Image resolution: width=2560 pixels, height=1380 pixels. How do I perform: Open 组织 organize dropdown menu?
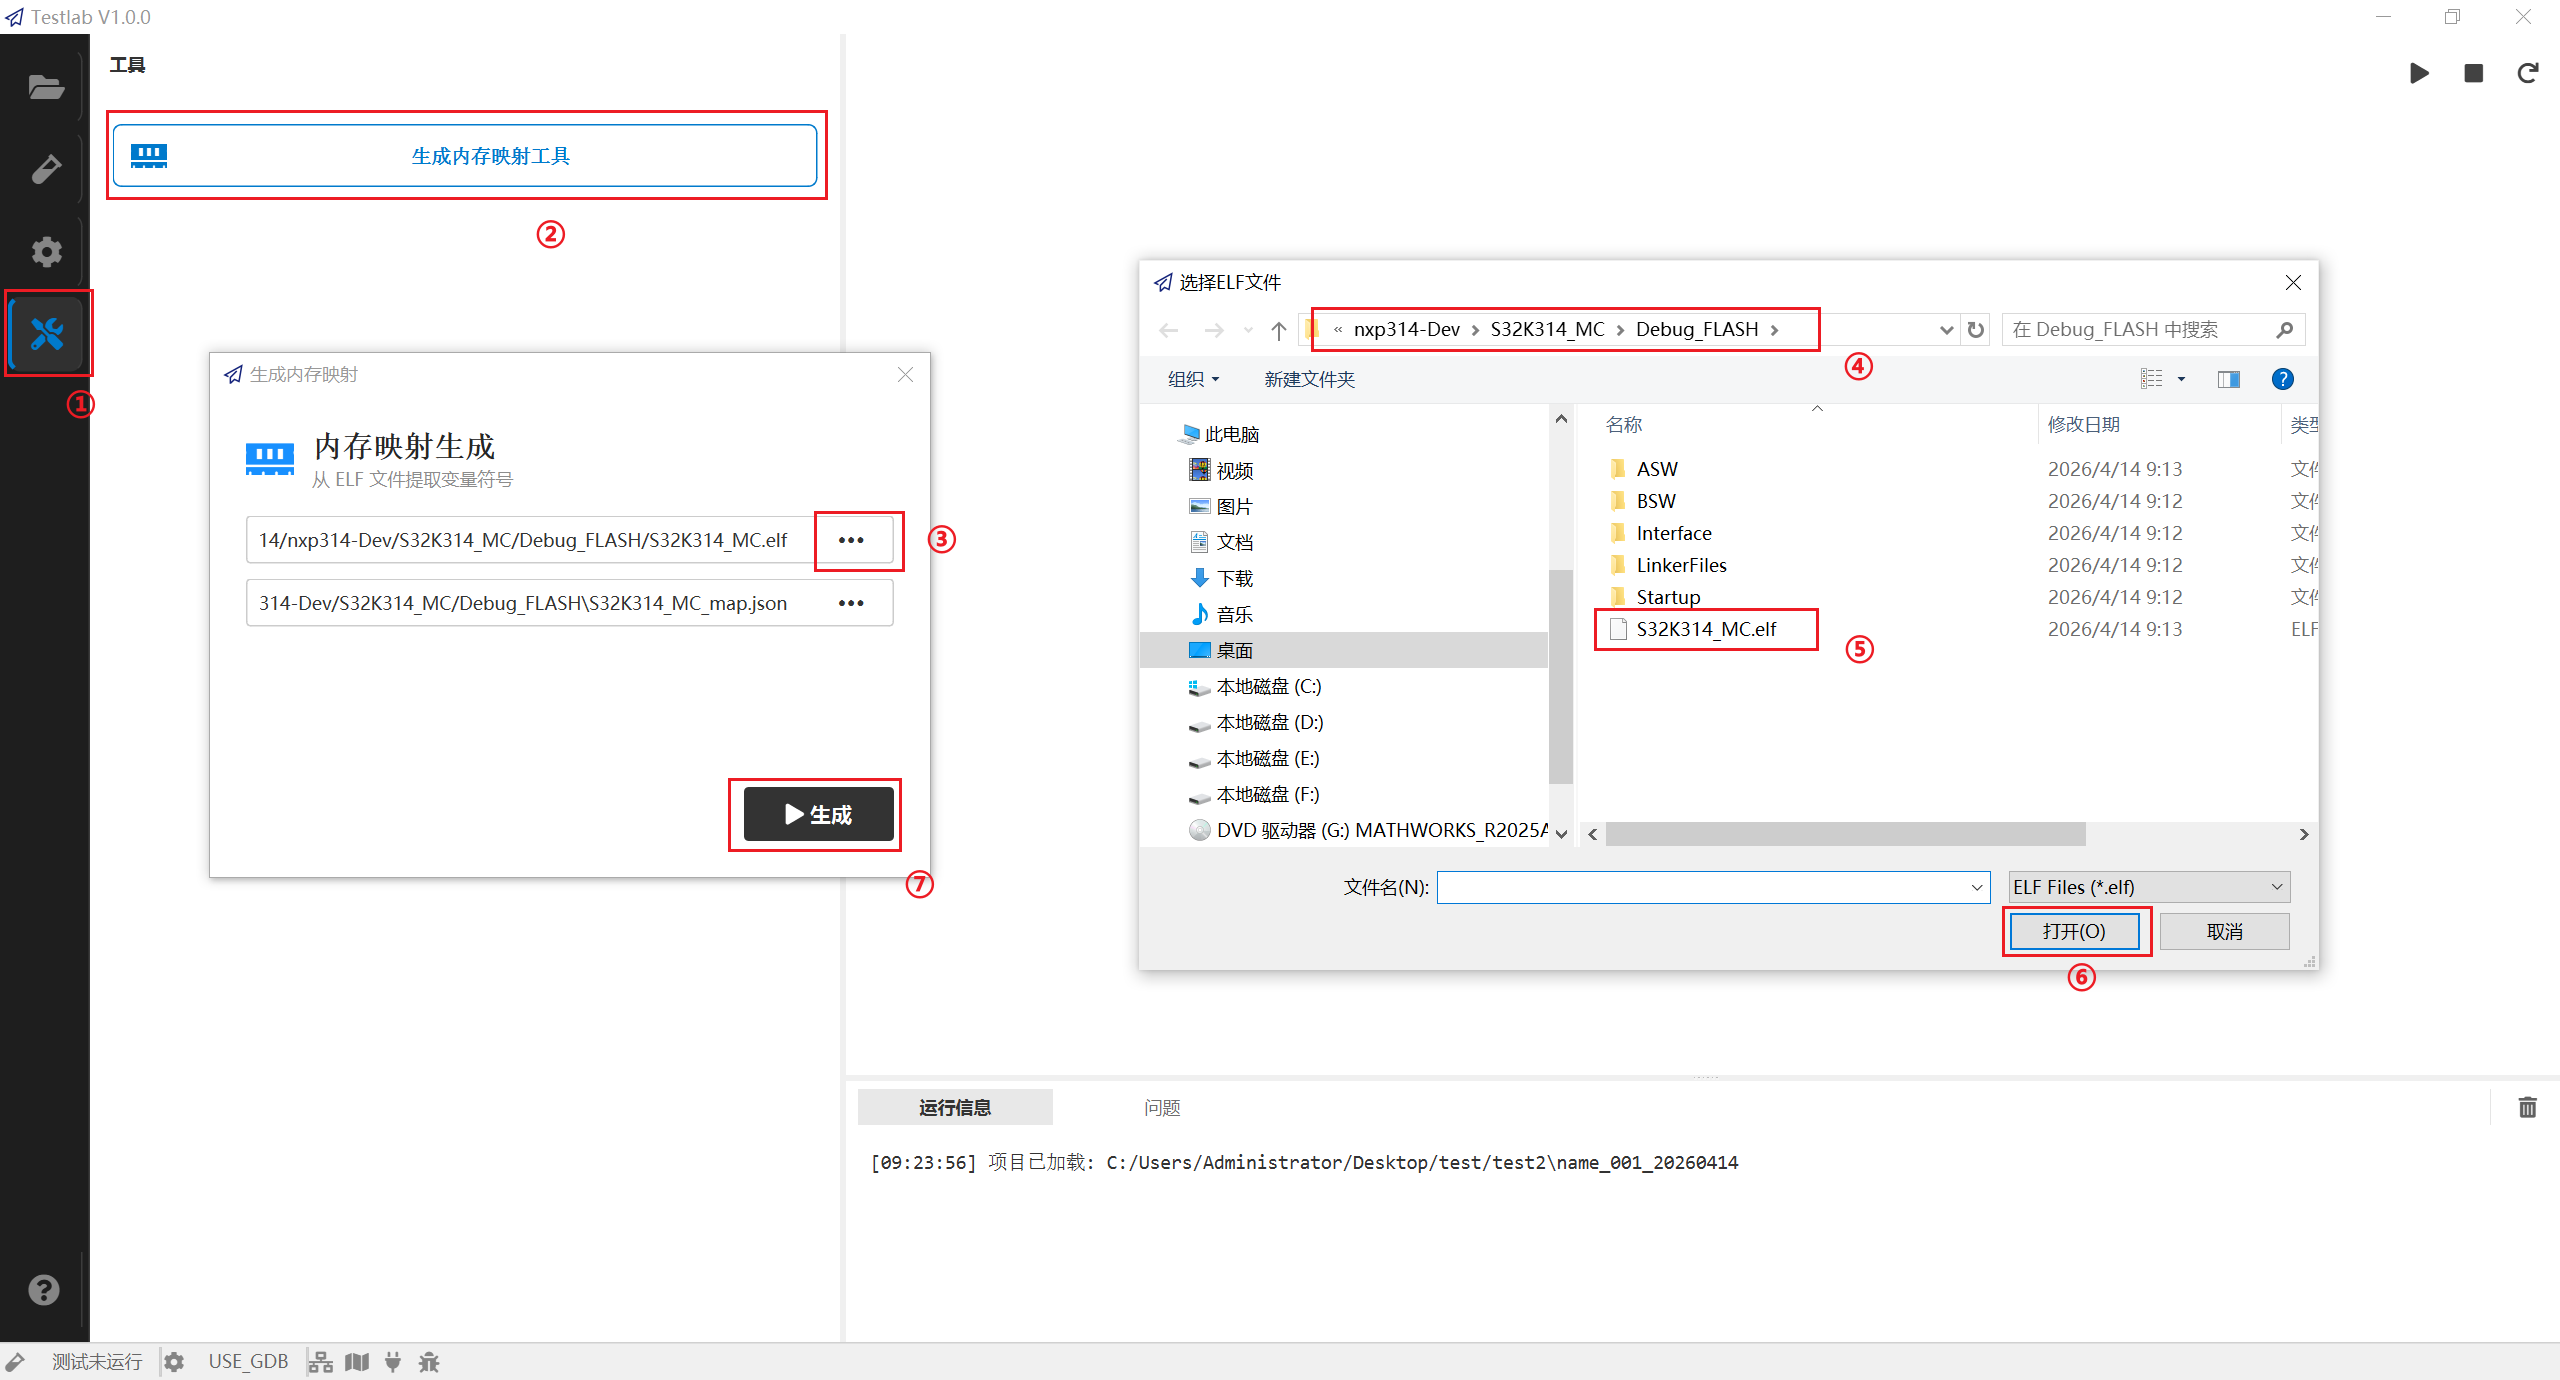pyautogui.click(x=1194, y=379)
